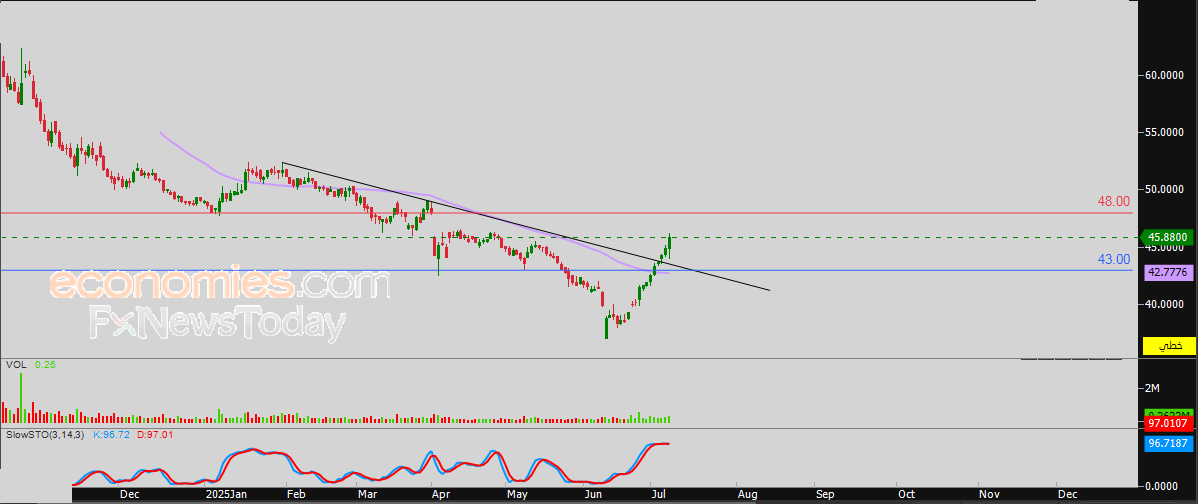Screen dimensions: 1198x504
Task: Click the Jul date axis label
Action: [658, 495]
